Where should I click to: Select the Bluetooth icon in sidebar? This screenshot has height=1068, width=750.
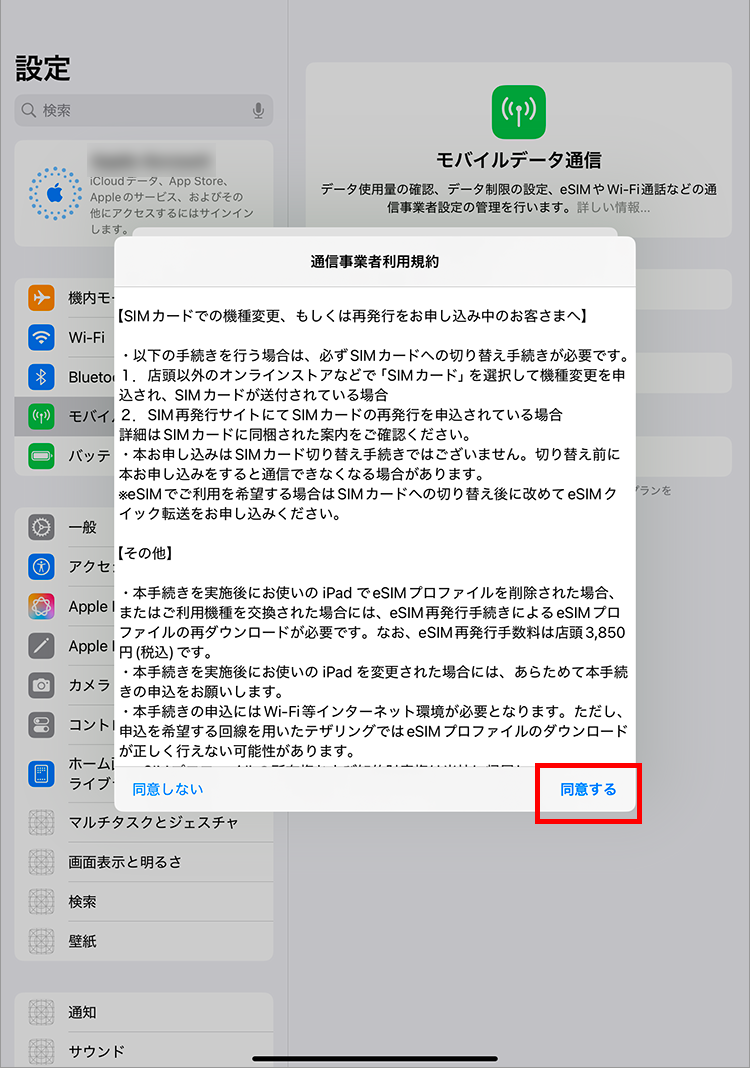(x=42, y=377)
